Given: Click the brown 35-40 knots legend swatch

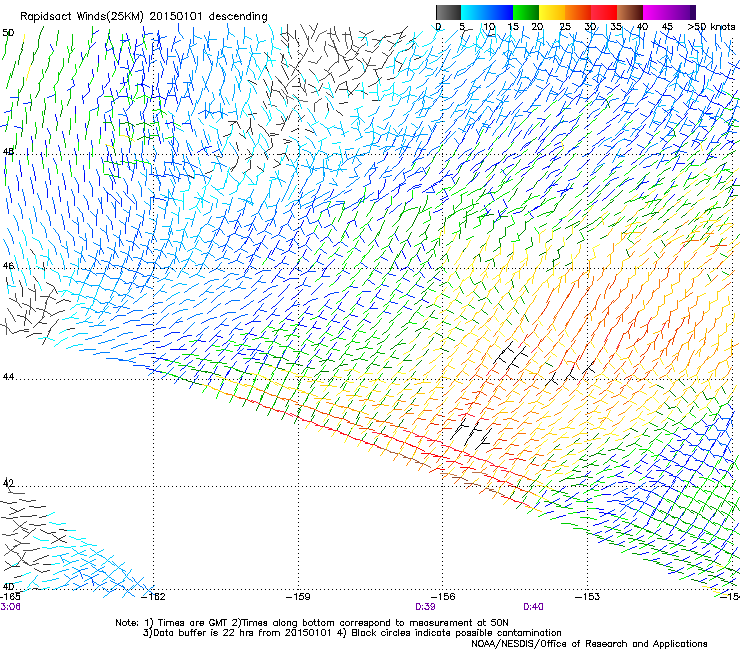Looking at the screenshot, I should 630,12.
